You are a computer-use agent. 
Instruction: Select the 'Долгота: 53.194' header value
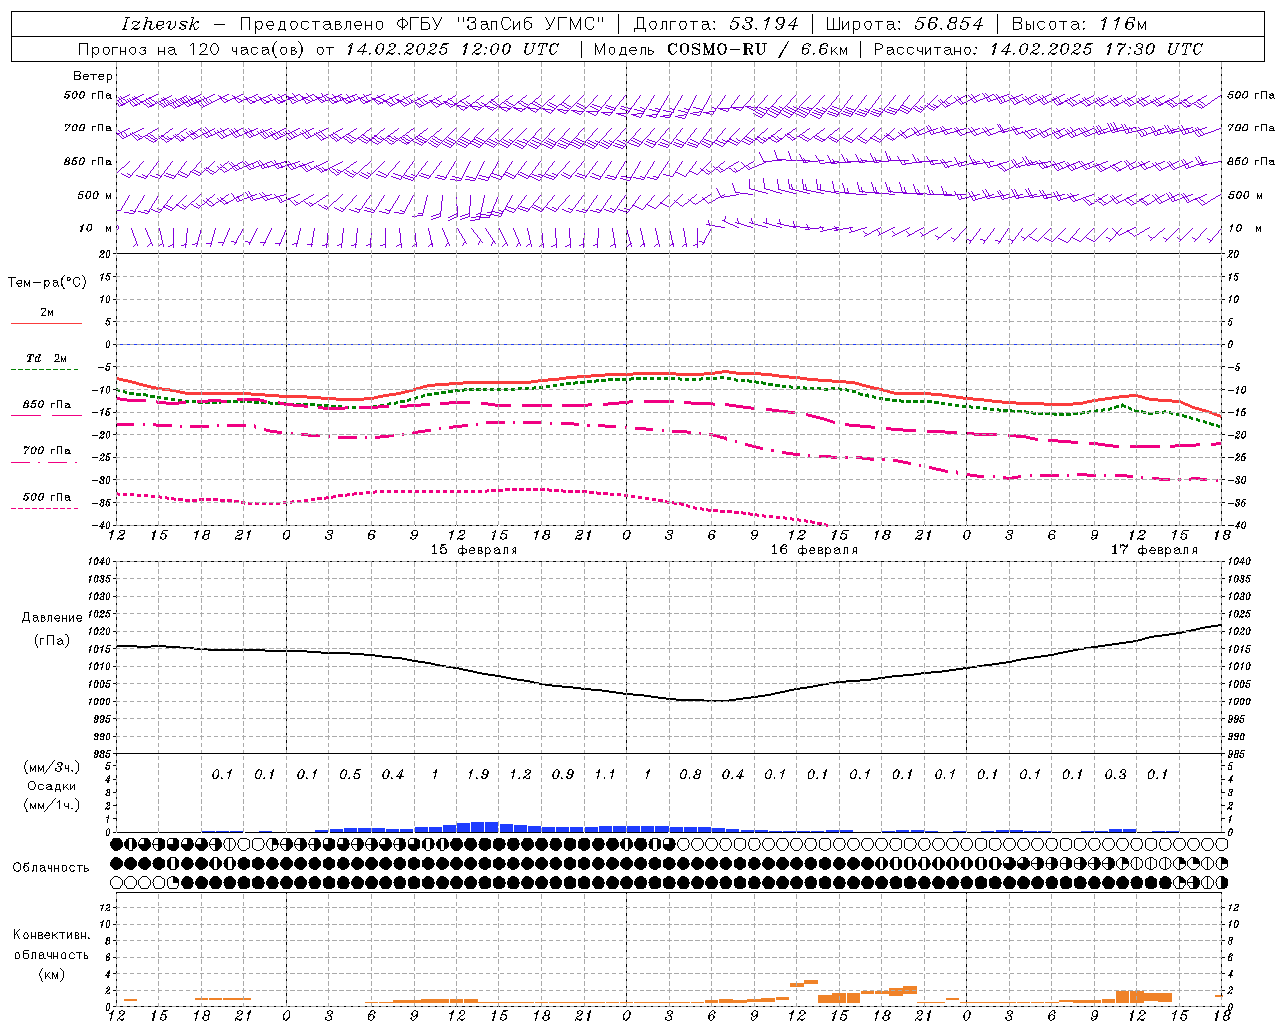tap(716, 24)
